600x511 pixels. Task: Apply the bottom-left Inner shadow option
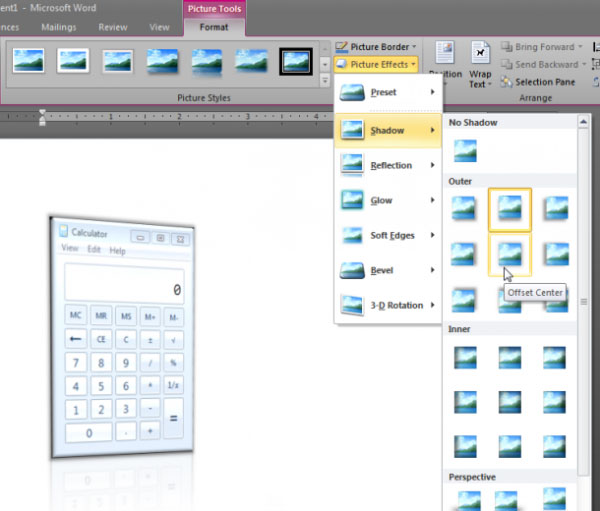pos(465,446)
